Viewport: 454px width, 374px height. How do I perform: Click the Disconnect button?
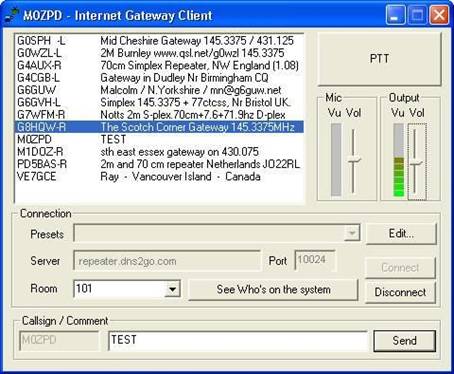coord(400,292)
